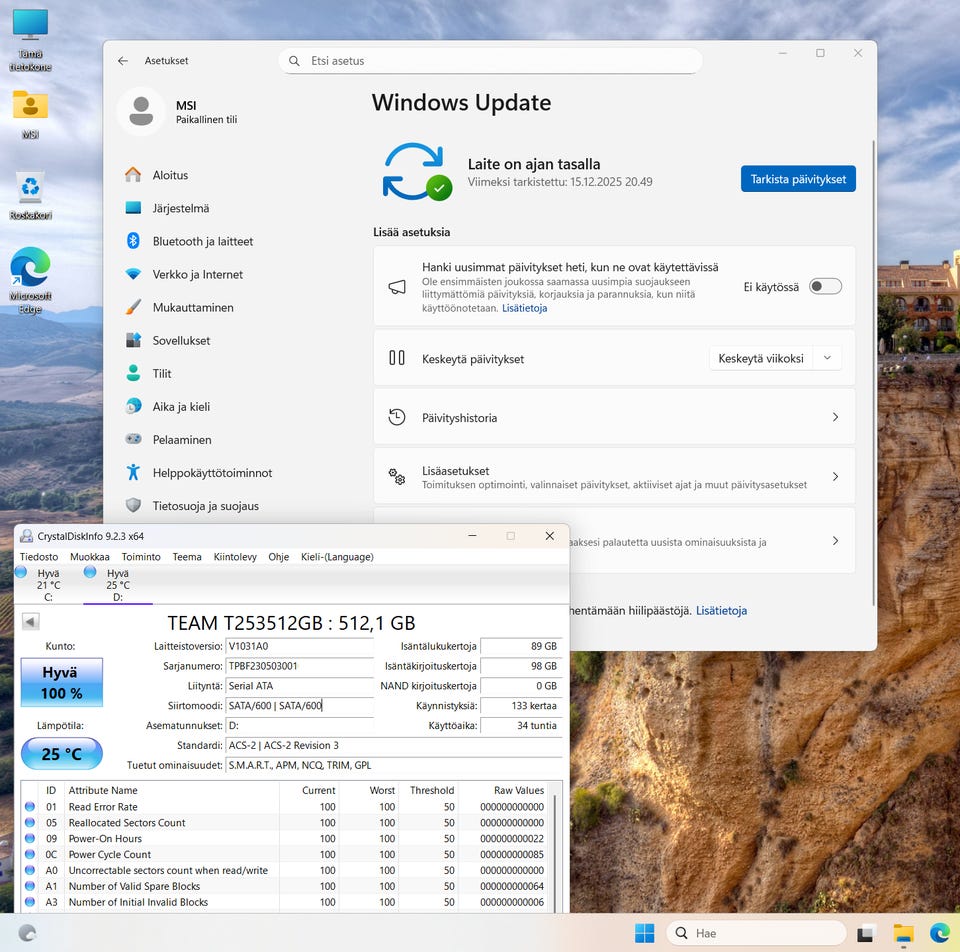Viewport: 960px width, 952px height.
Task: Click Keskeytä viikoksi pause button
Action: (761, 358)
